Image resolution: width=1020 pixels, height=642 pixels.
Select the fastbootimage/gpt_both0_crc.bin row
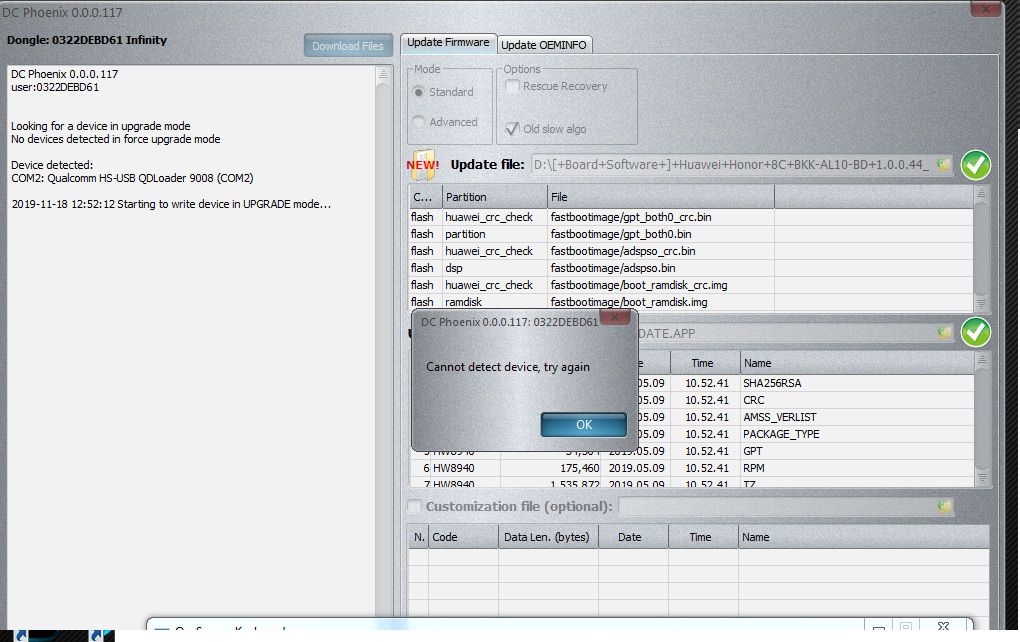691,217
